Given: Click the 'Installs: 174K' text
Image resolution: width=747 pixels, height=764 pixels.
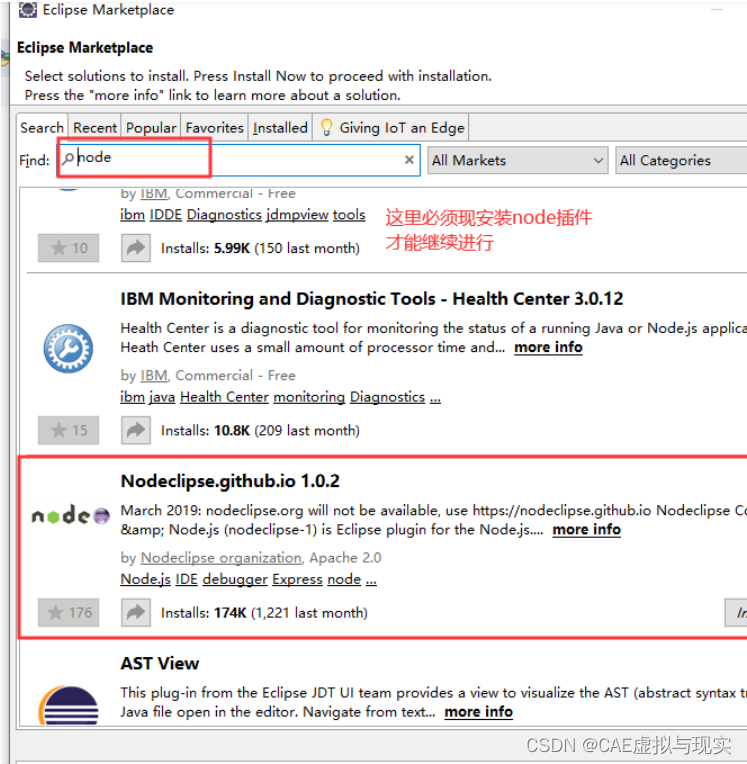Looking at the screenshot, I should [x=204, y=612].
